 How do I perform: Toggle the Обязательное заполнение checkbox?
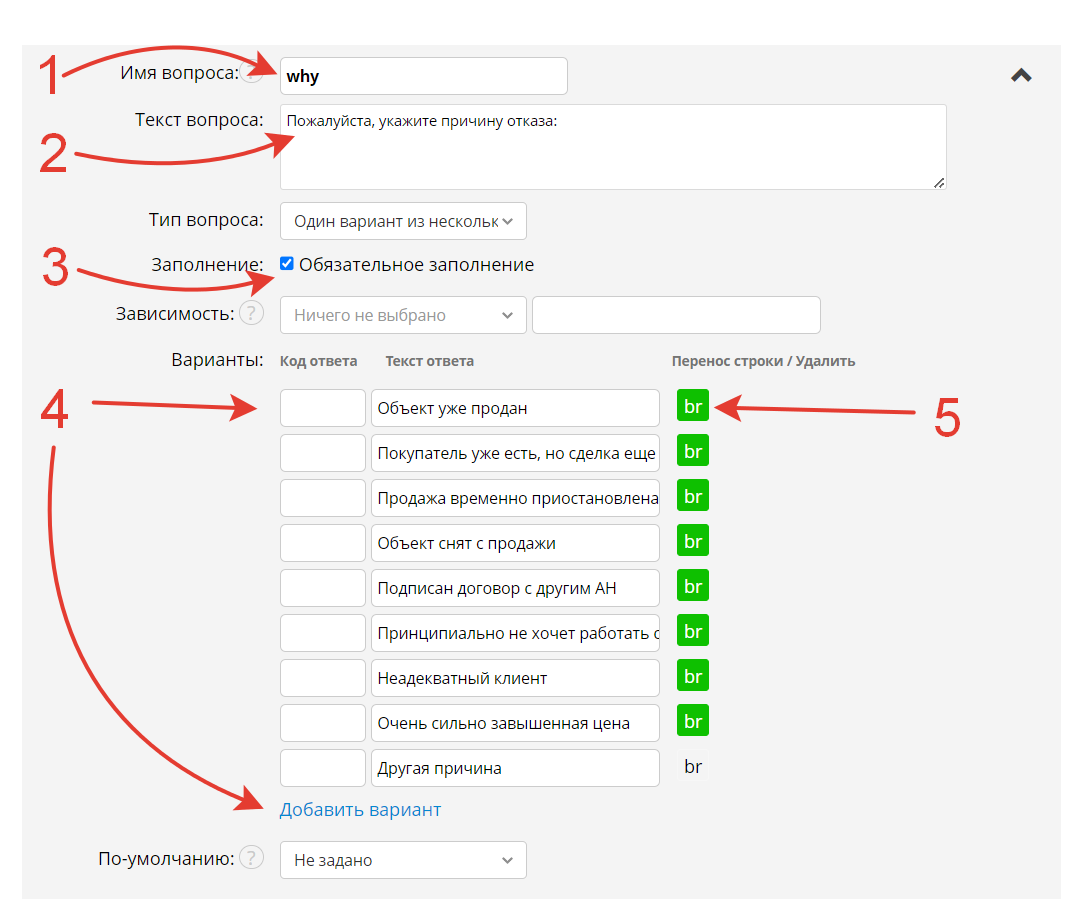pyautogui.click(x=288, y=264)
